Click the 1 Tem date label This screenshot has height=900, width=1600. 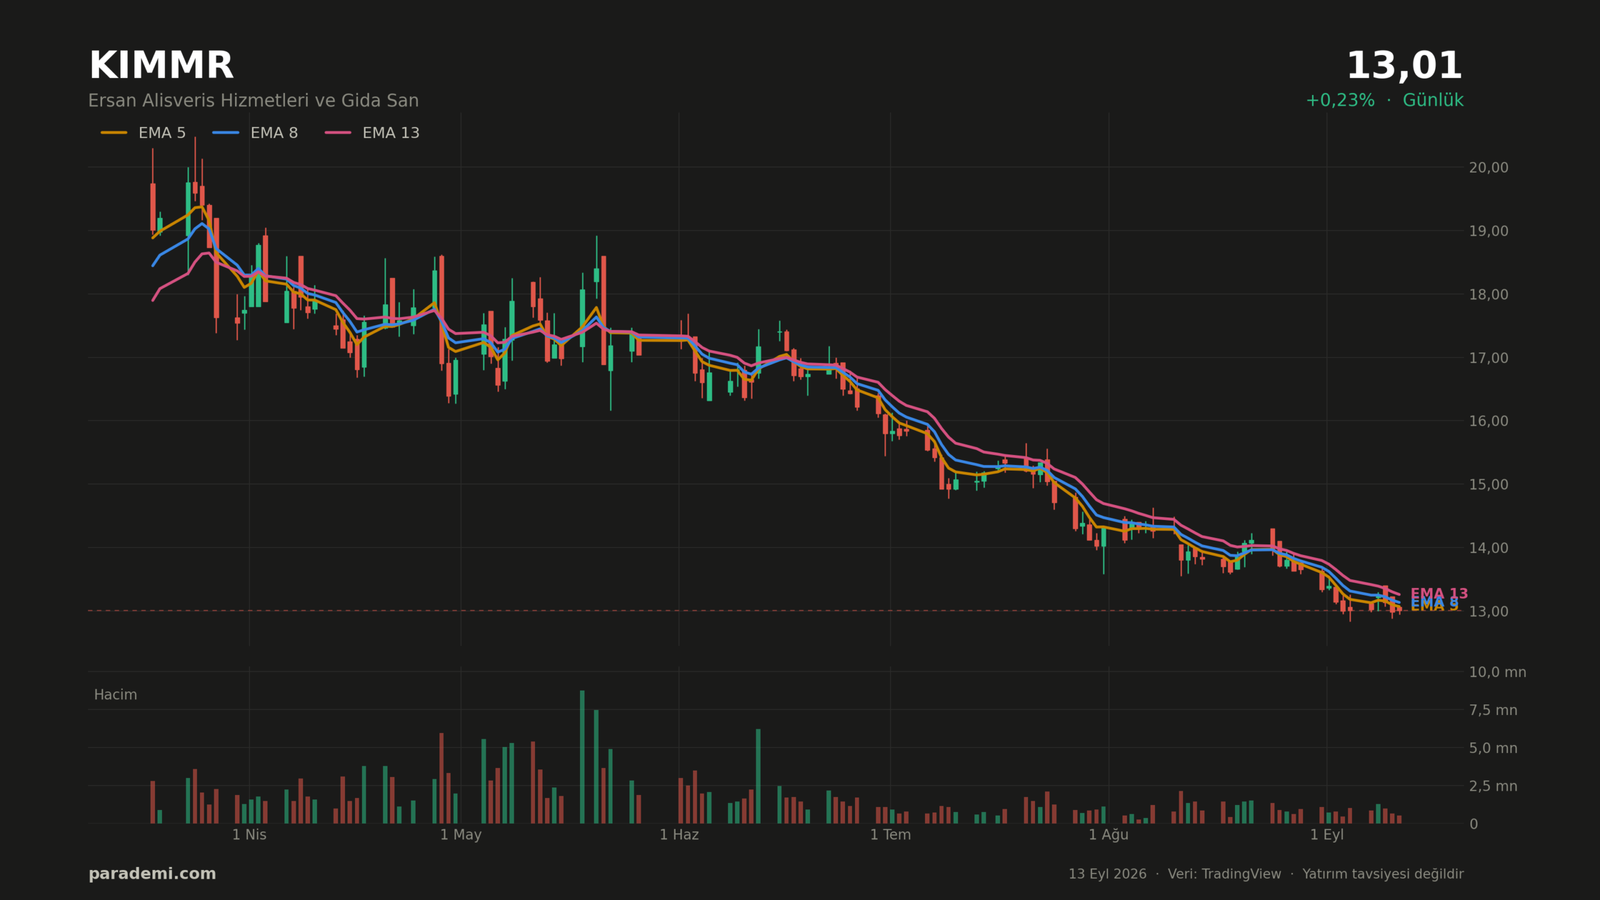click(x=890, y=835)
